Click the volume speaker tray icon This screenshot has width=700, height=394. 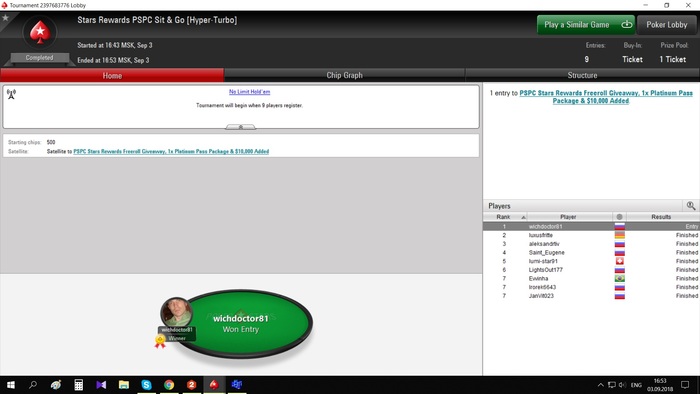622,385
